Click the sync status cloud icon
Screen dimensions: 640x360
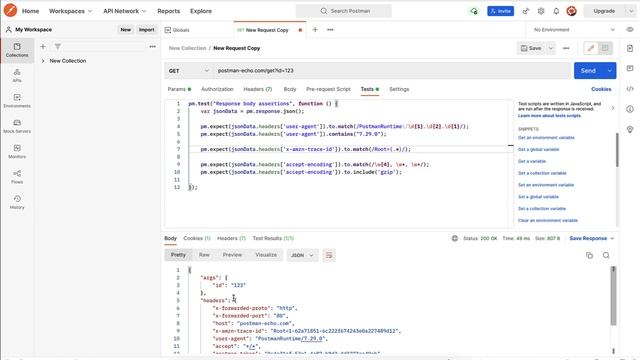[474, 11]
